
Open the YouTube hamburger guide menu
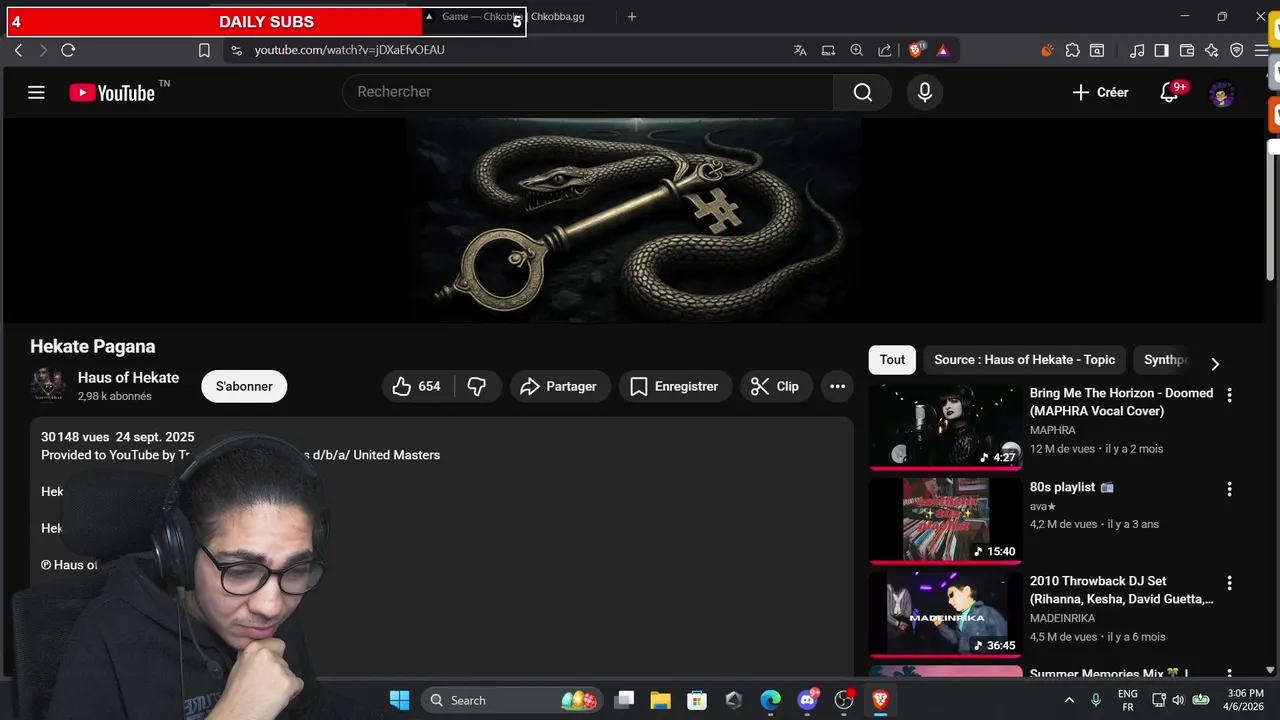36,93
